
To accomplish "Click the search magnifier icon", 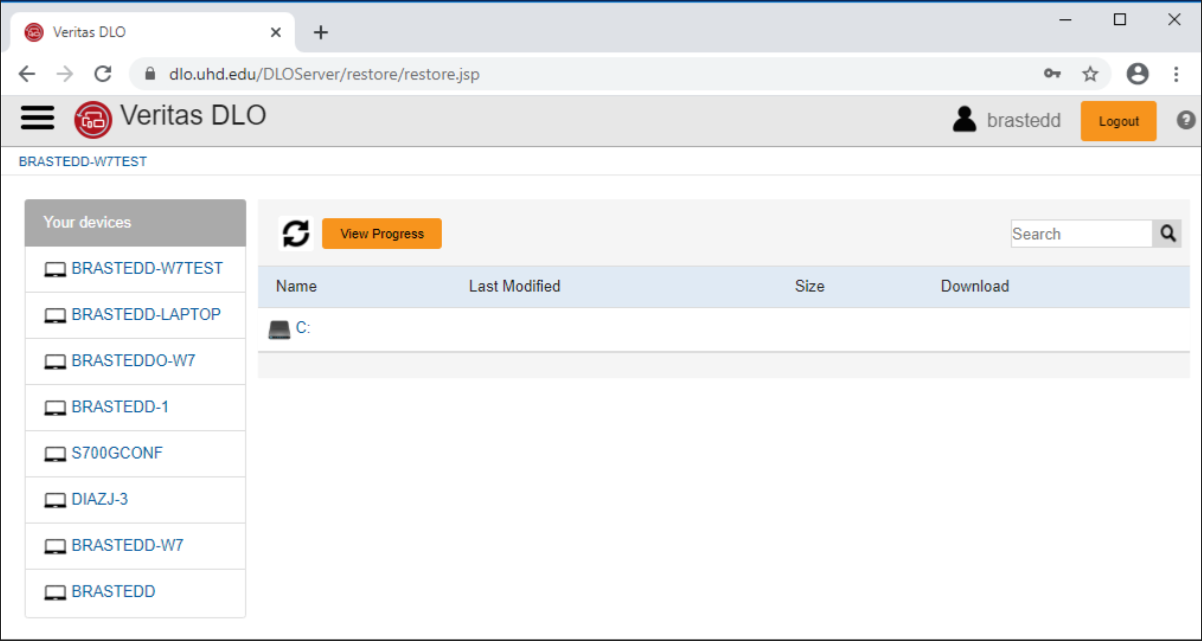I will click(x=1167, y=233).
